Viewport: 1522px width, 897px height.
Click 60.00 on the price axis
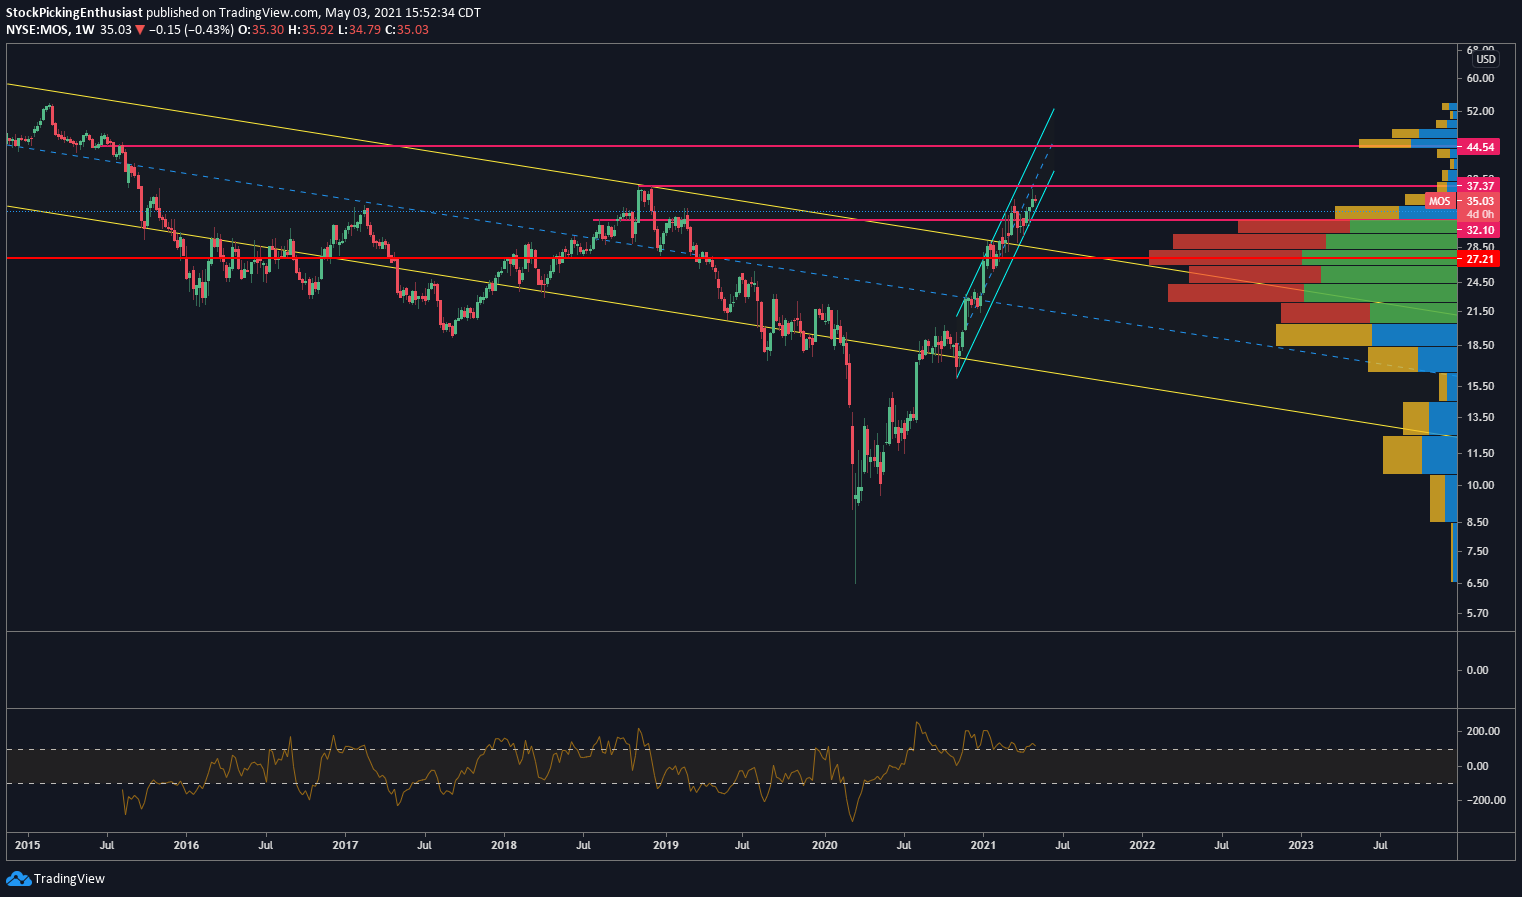pos(1480,78)
